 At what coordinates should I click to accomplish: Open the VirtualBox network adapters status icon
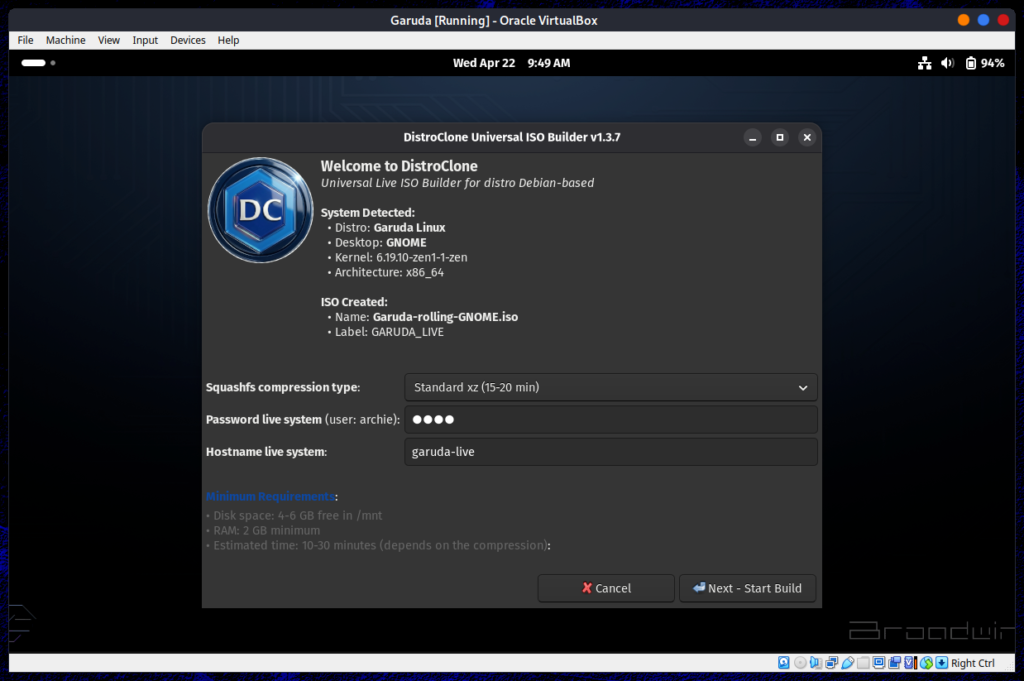829,663
